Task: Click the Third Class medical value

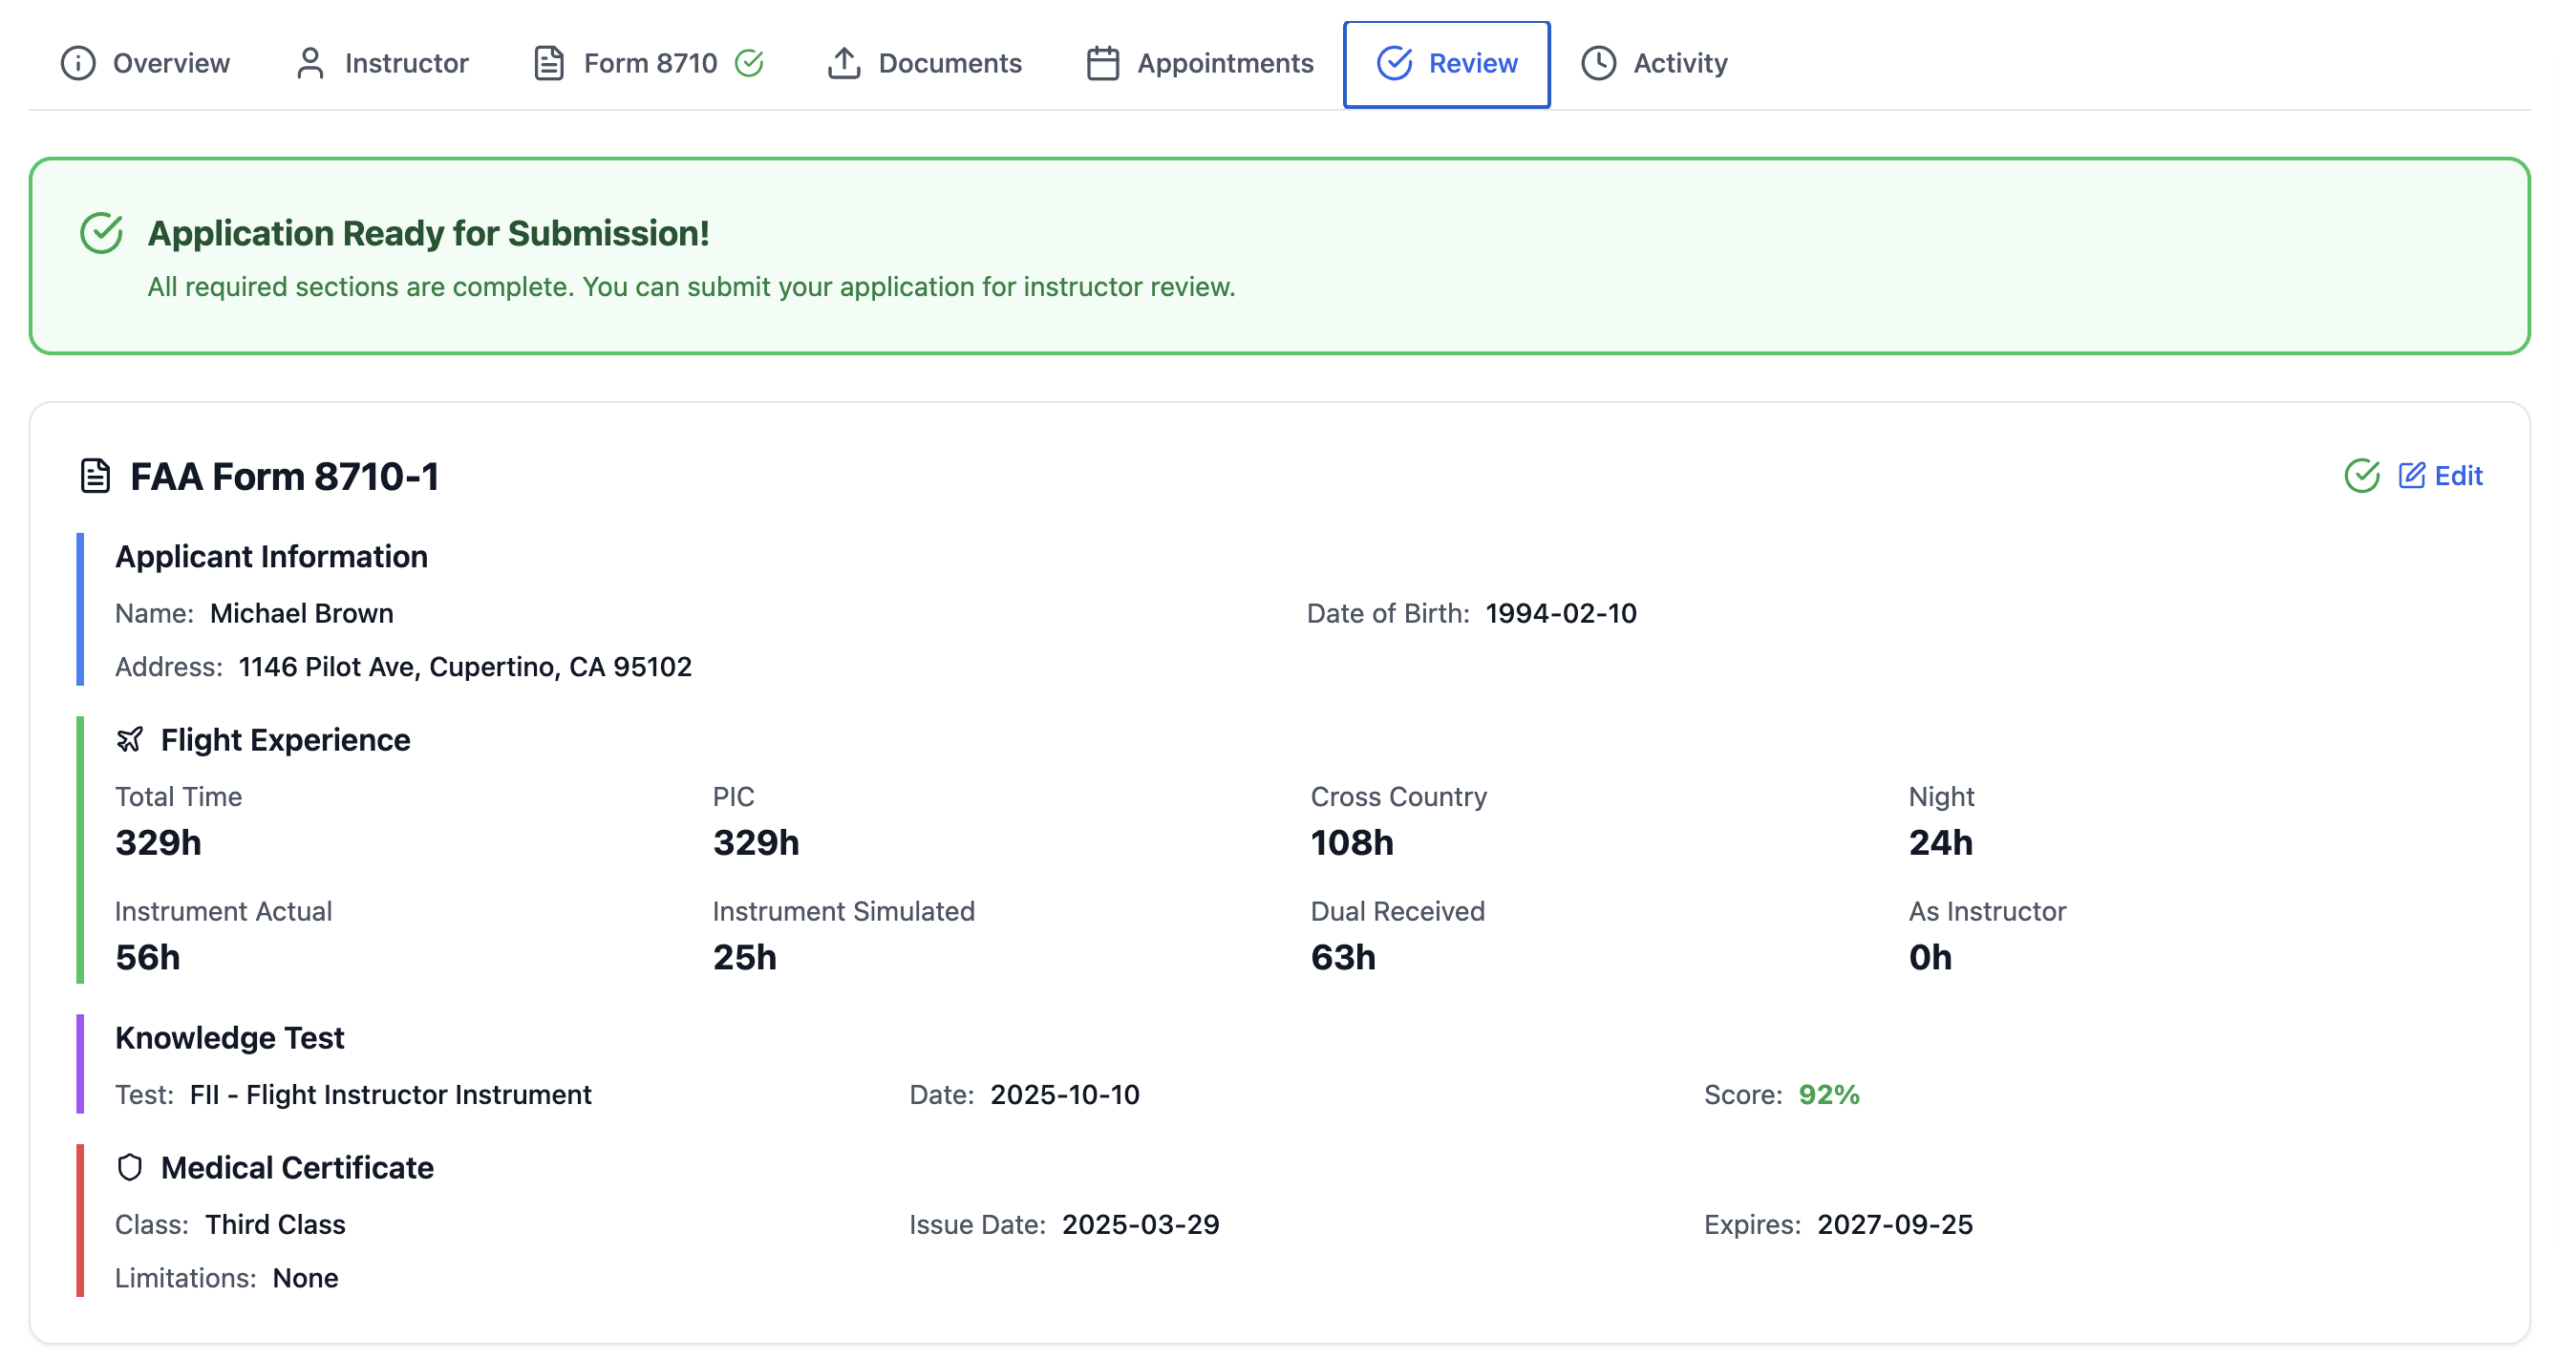Action: point(275,1225)
